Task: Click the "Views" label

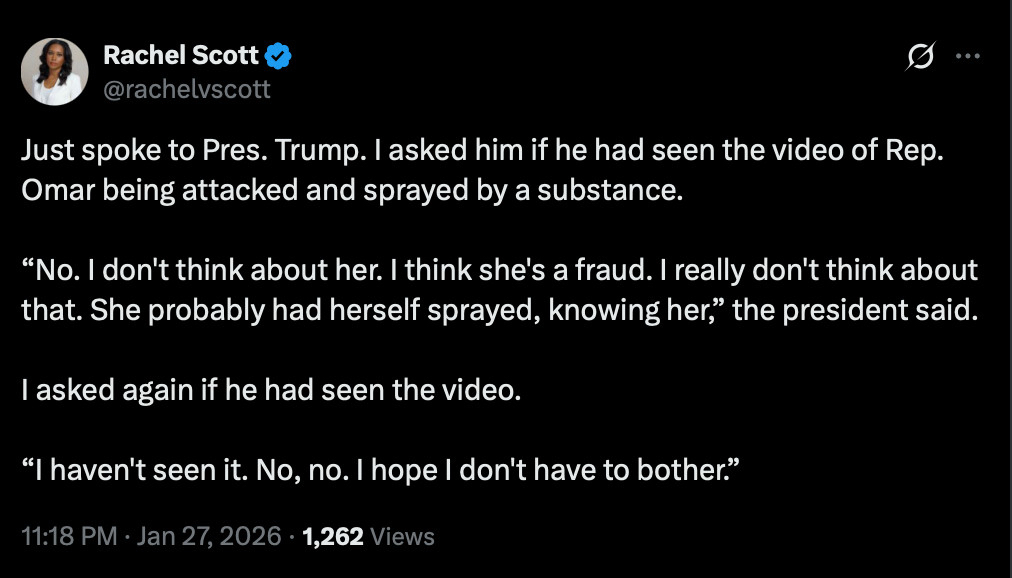Action: click(x=402, y=537)
